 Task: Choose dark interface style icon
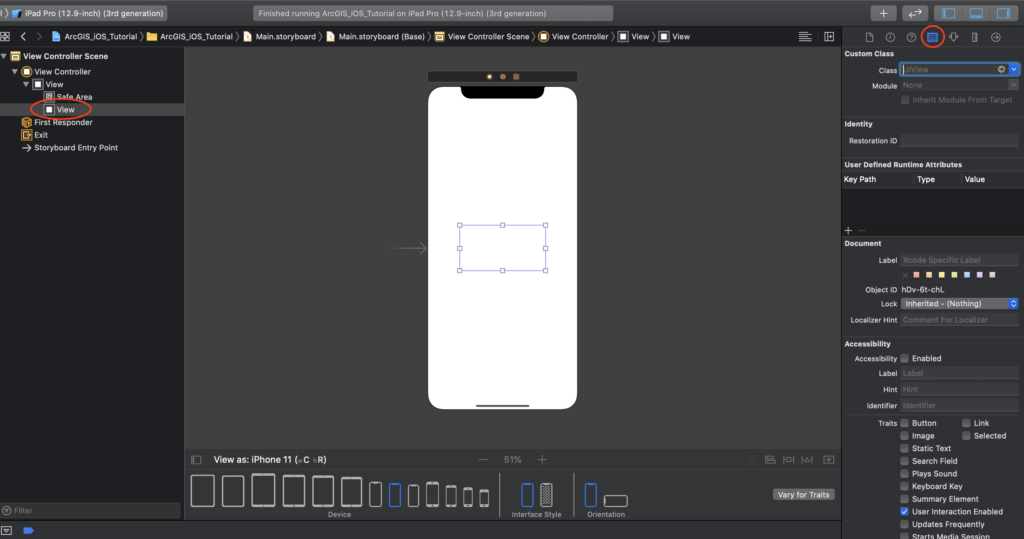(x=546, y=494)
